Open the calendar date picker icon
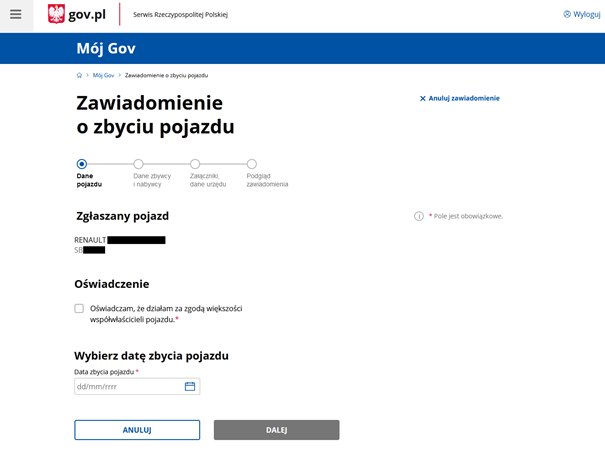This screenshot has height=451, width=605. [x=190, y=386]
